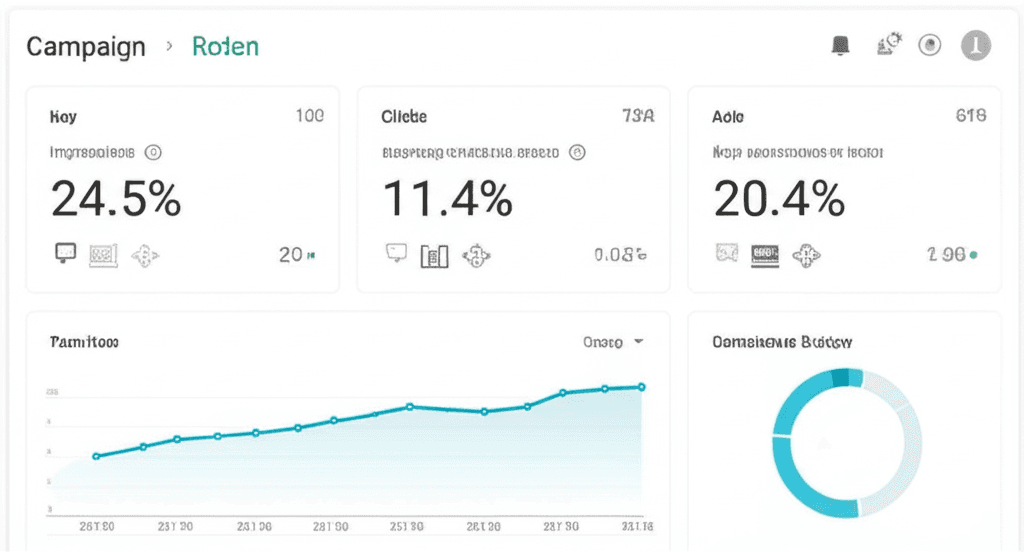This screenshot has width=1024, height=552.
Task: Click the 0.086 value in the 11.4% card
Action: tap(620, 255)
